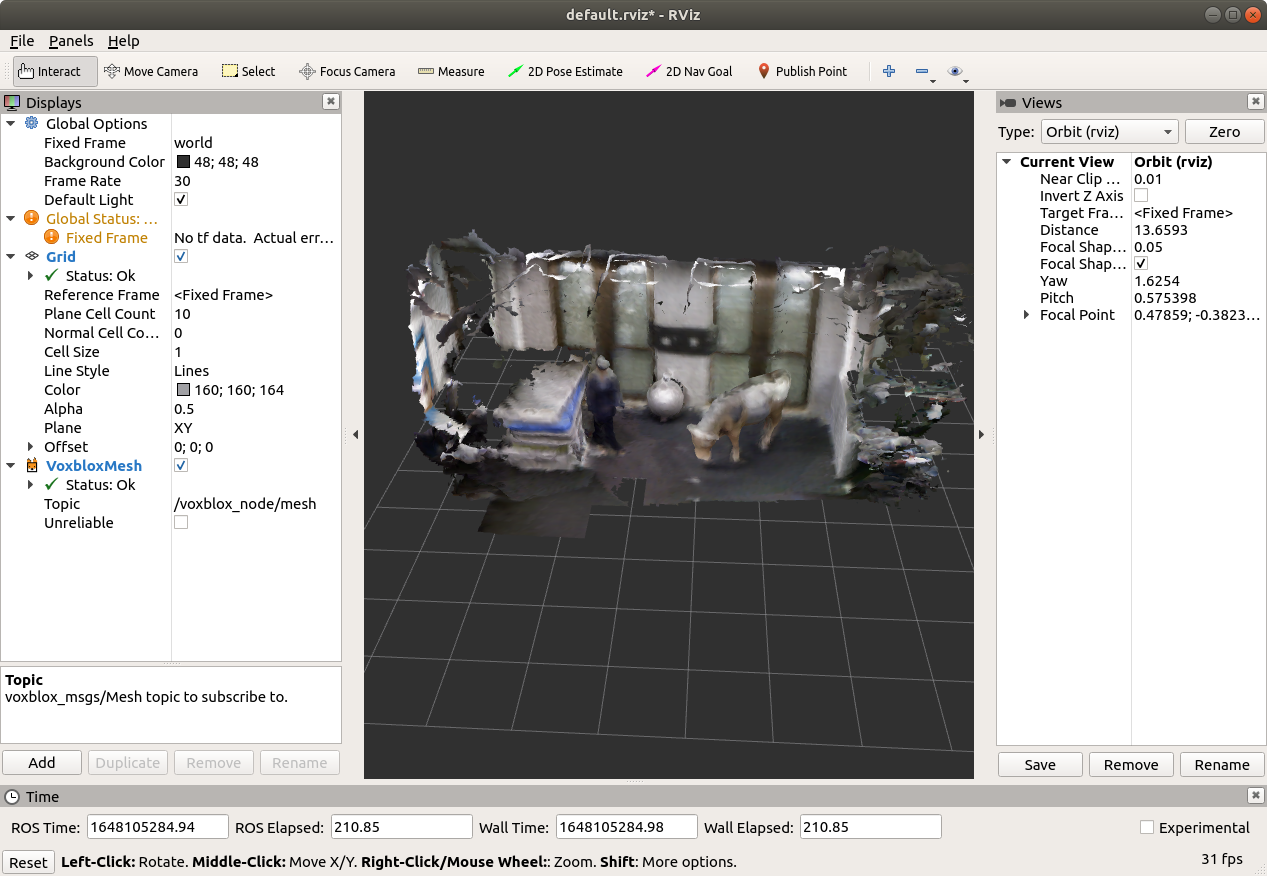Collapse the Current View tree
This screenshot has width=1267, height=876.
1007,161
